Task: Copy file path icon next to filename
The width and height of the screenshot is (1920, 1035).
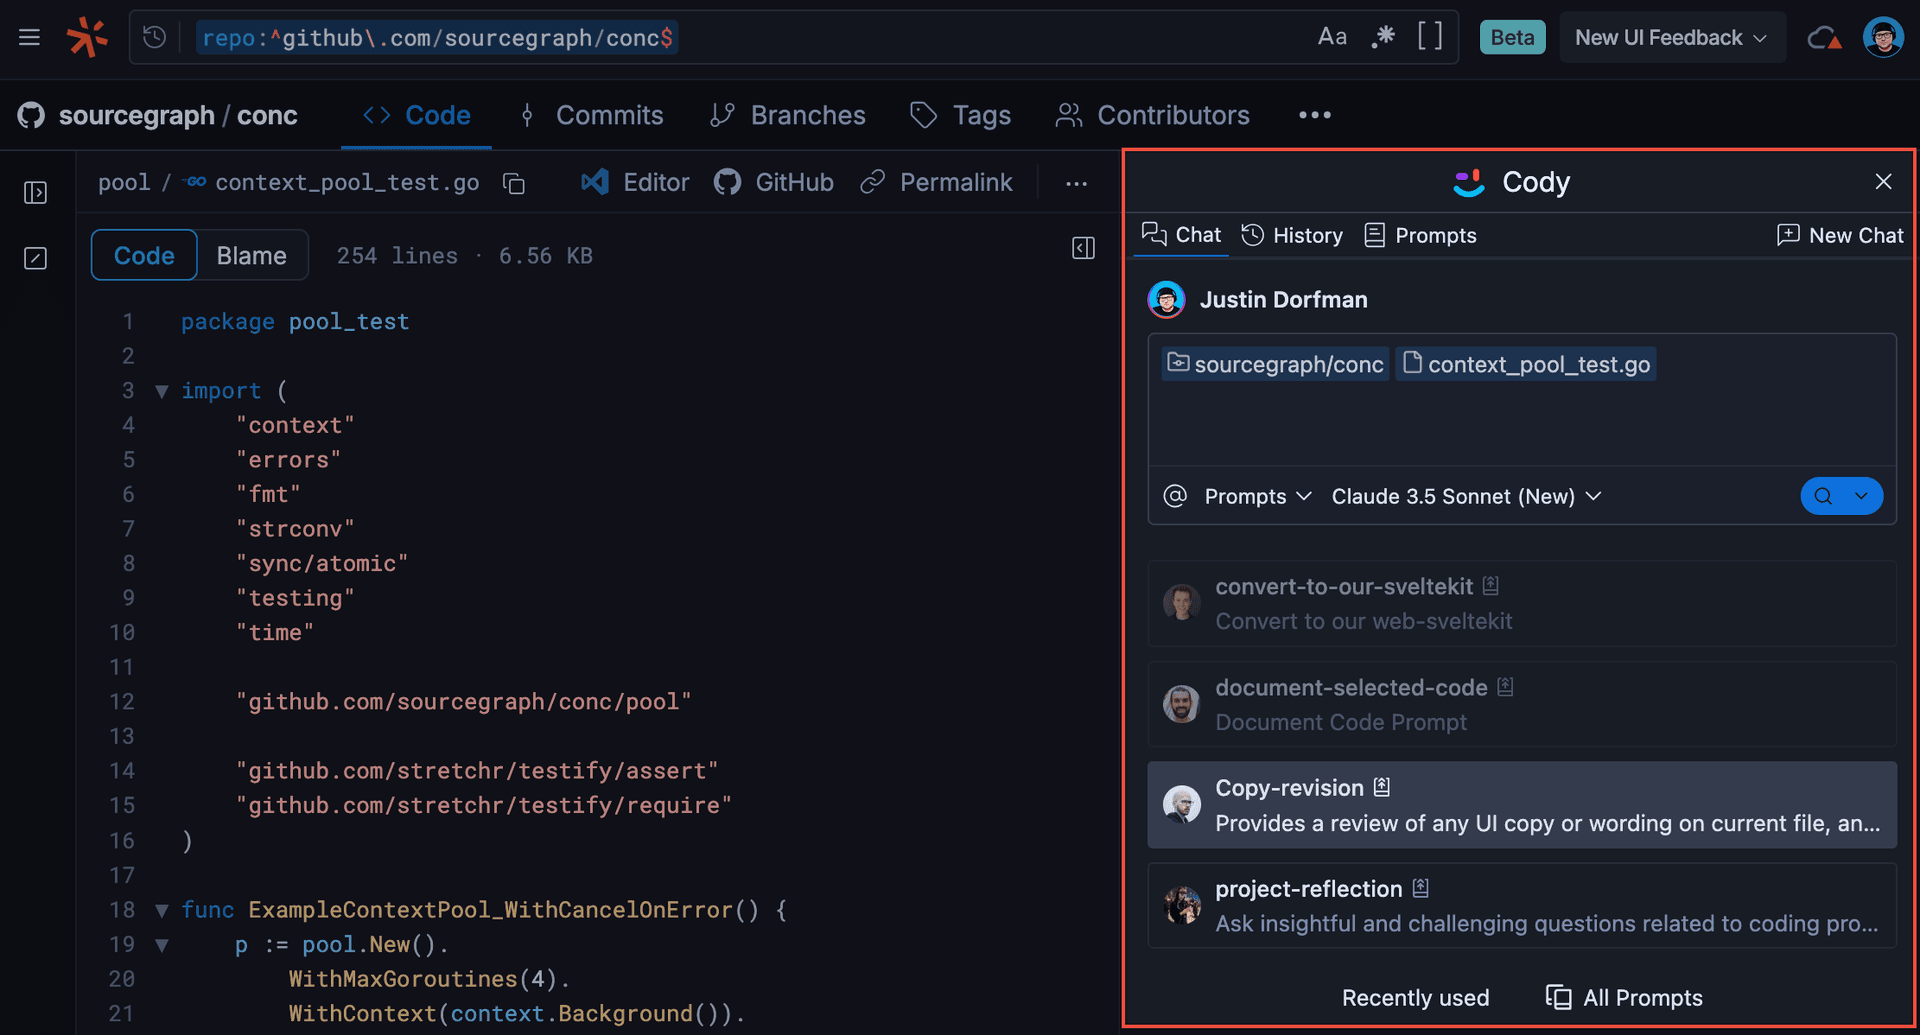Action: (x=514, y=183)
